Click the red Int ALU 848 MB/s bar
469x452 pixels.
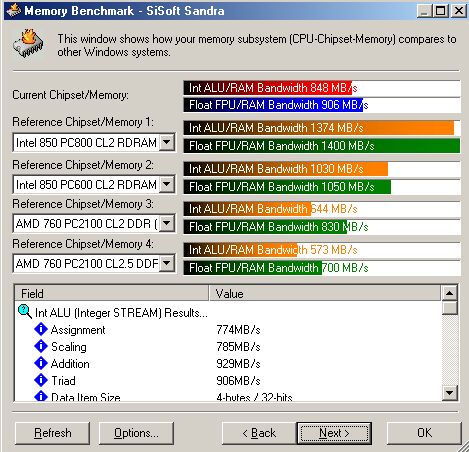coord(268,88)
